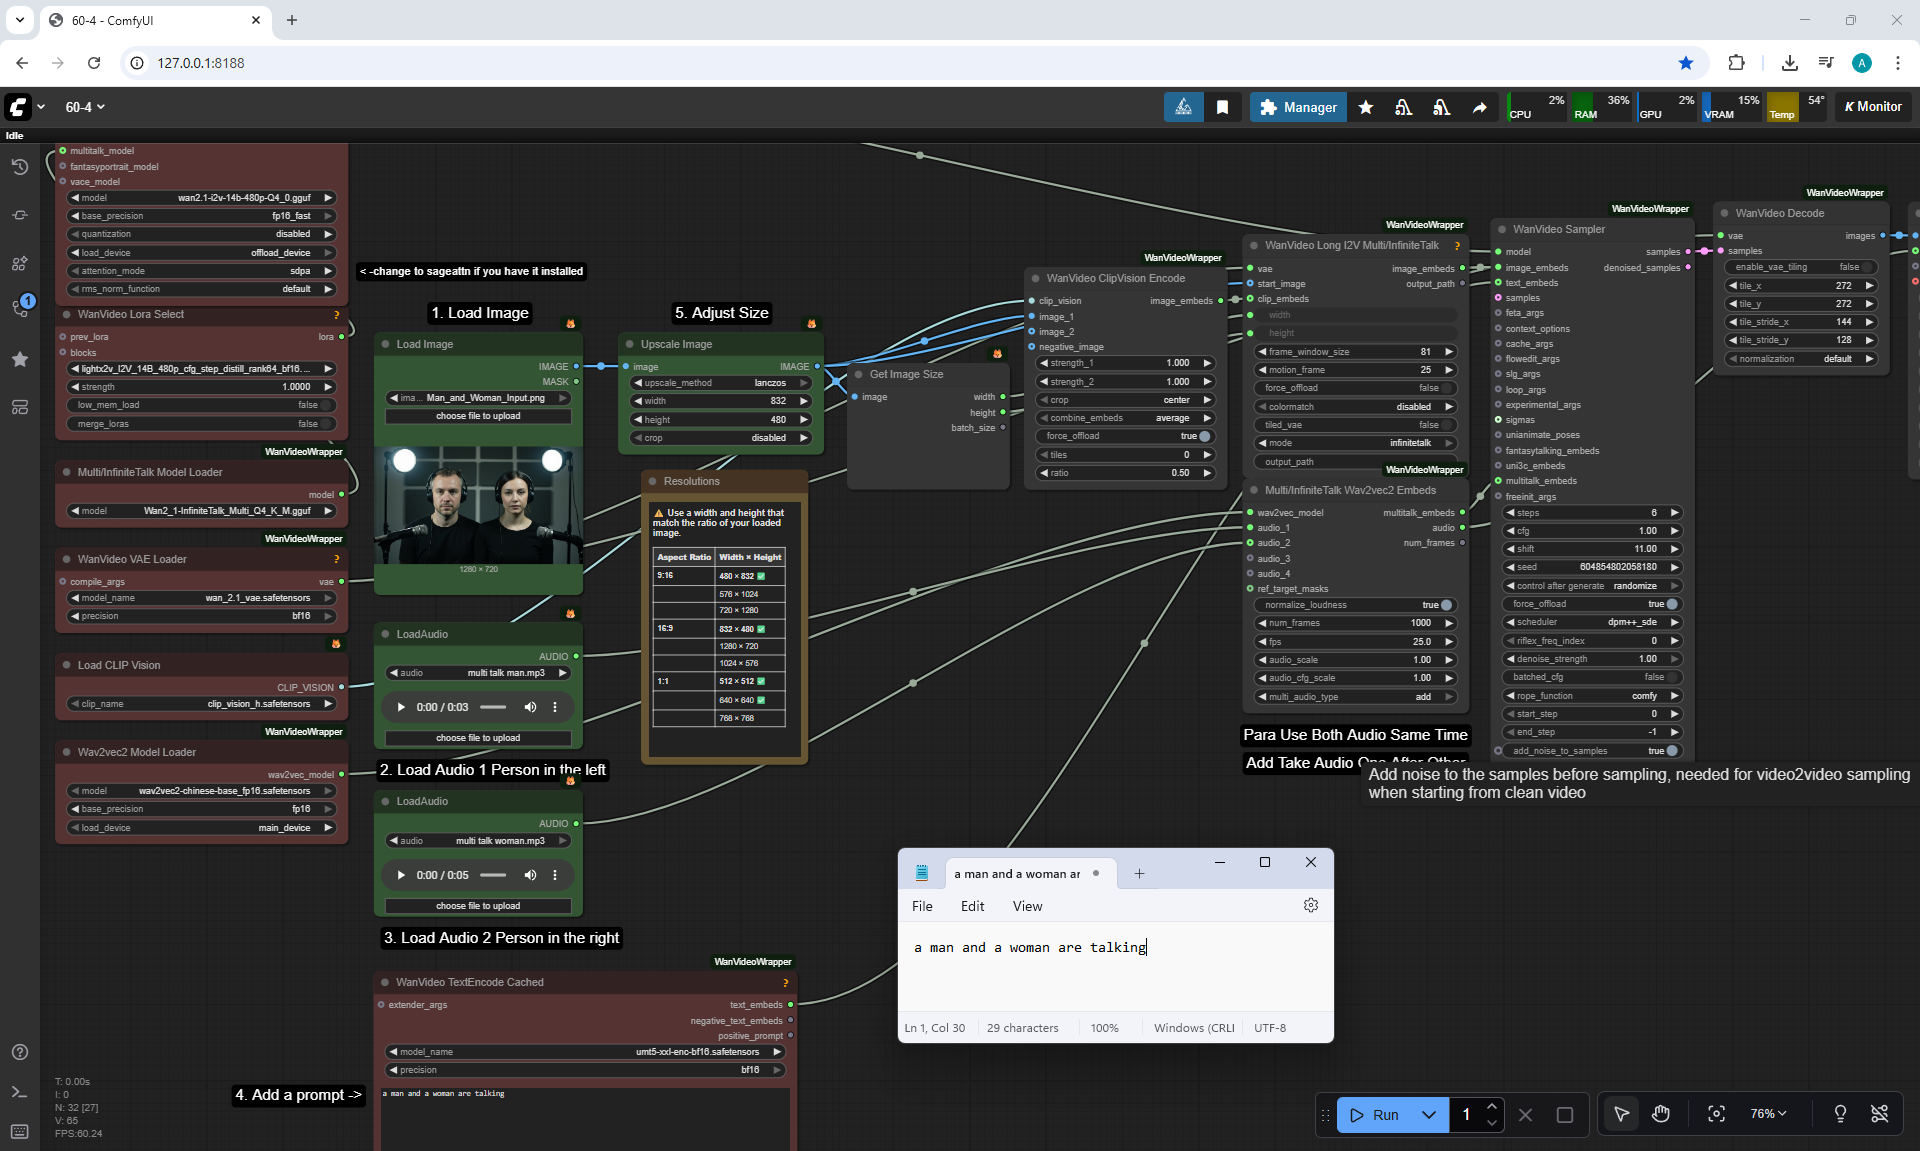Open the bookmark icon in top toolbar
1920x1151 pixels.
pos(1222,107)
